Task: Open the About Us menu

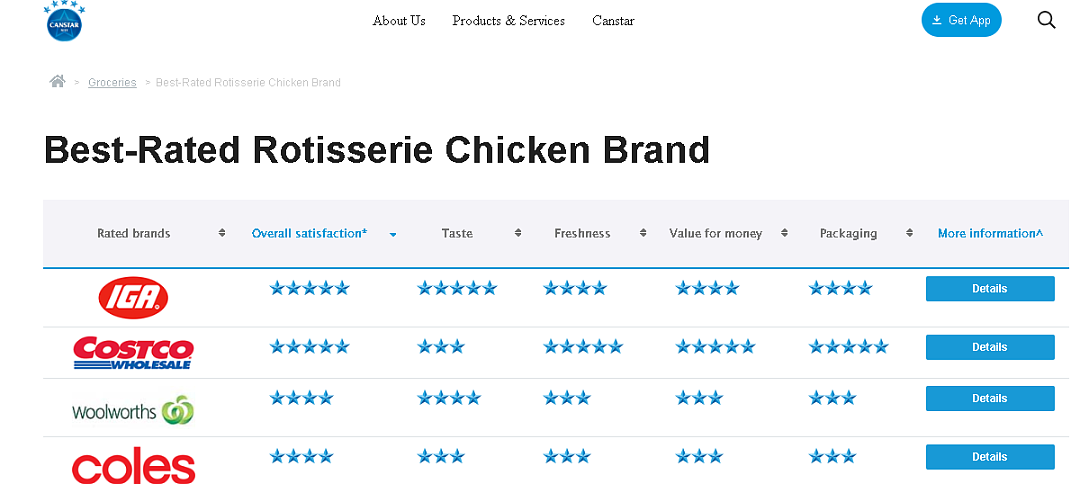Action: point(399,21)
